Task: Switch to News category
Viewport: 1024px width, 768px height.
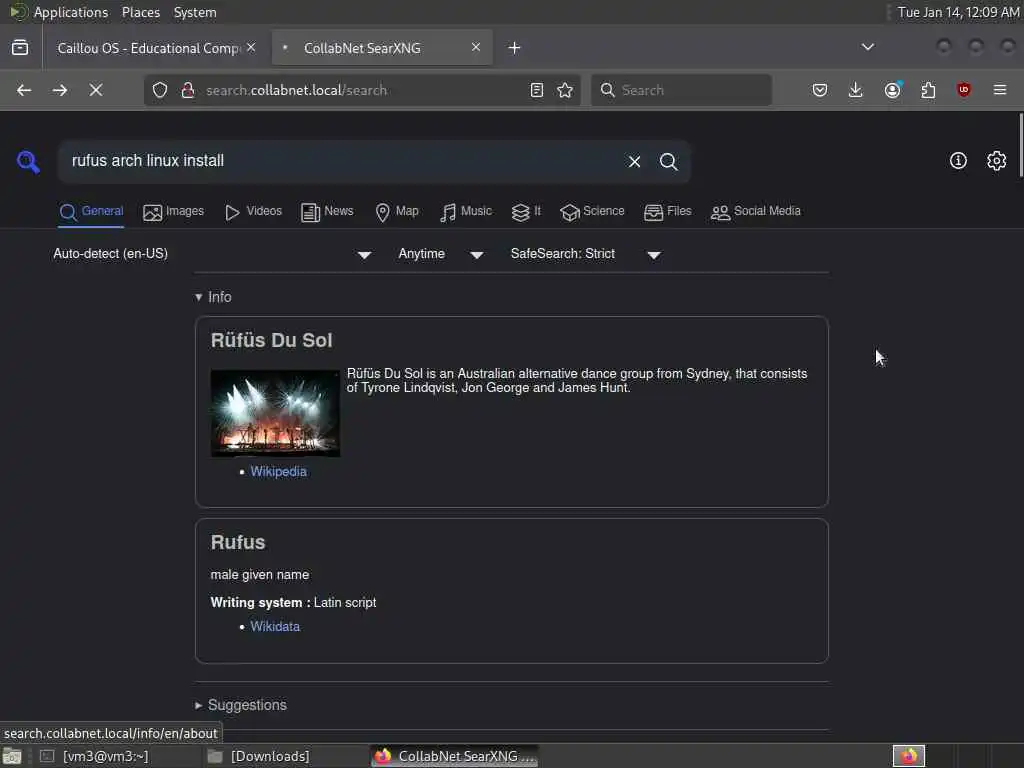Action: click(327, 212)
